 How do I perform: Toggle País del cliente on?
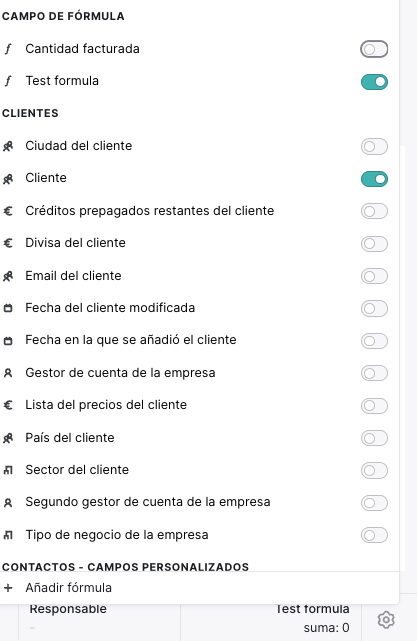coord(374,438)
